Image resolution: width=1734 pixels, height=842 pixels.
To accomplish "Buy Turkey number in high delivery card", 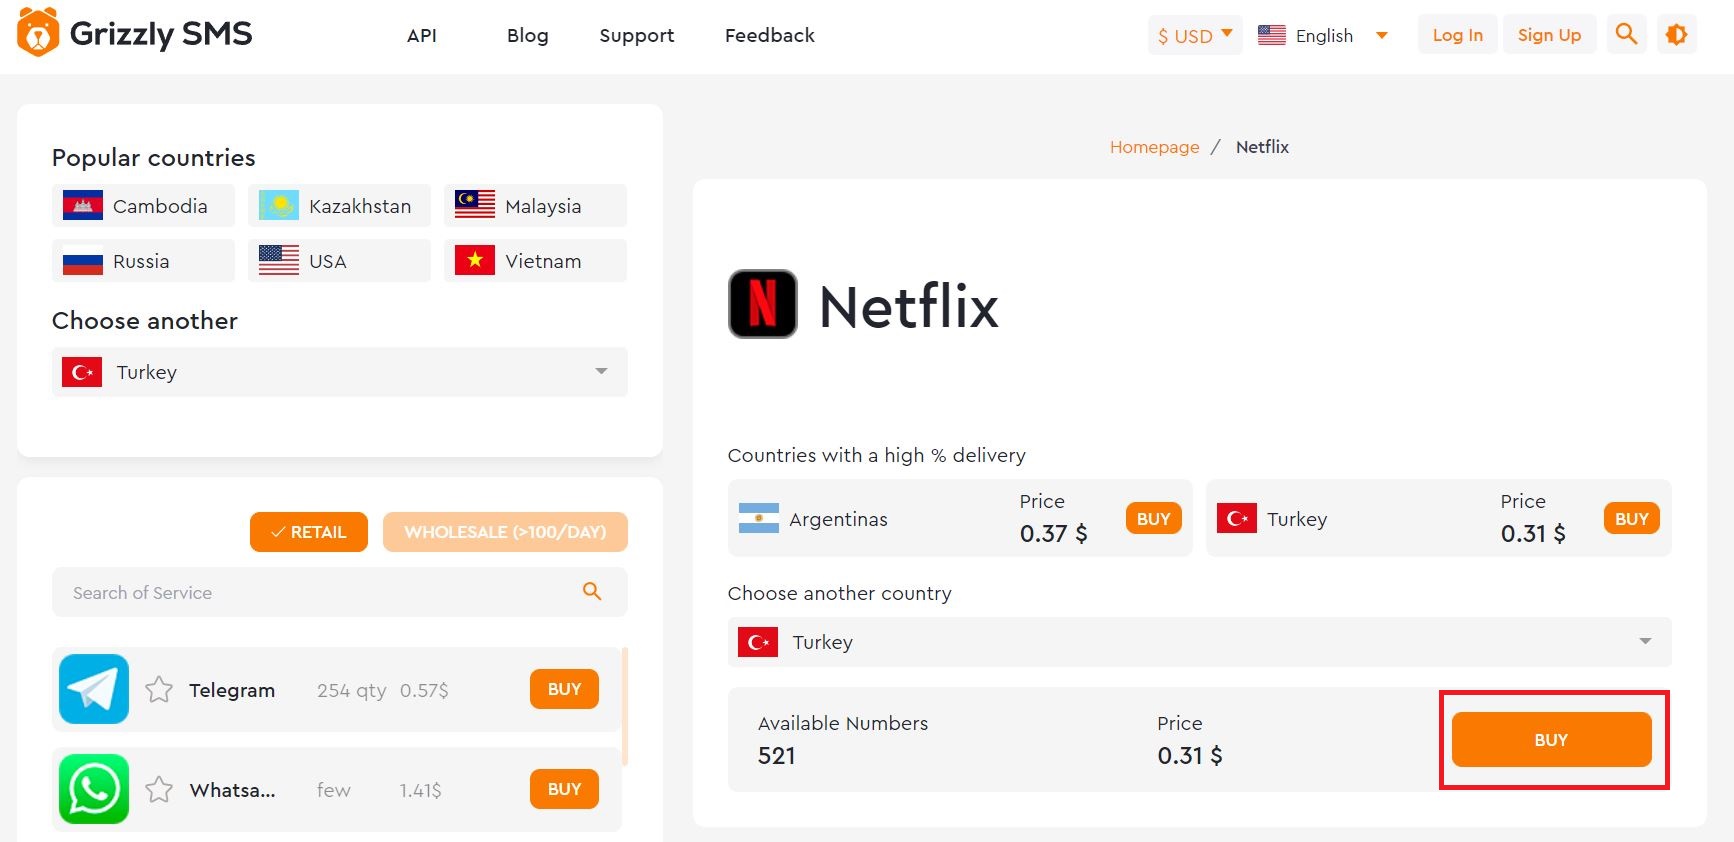I will click(x=1632, y=518).
